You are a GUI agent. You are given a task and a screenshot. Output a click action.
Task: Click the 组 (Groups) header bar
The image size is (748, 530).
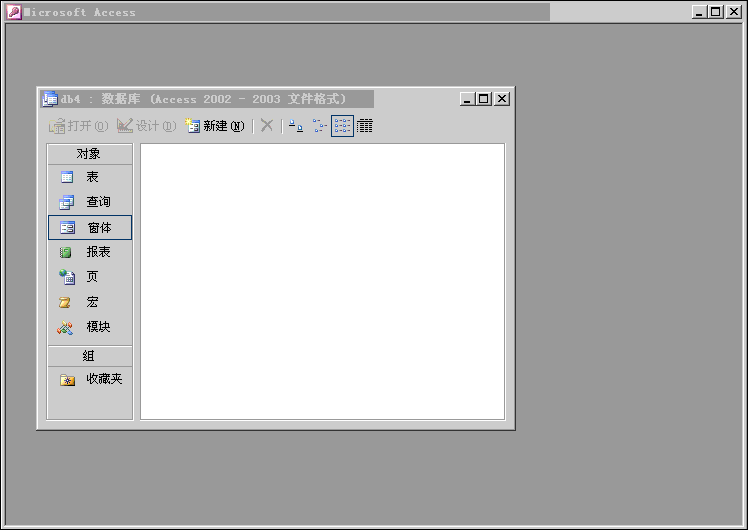click(x=90, y=356)
